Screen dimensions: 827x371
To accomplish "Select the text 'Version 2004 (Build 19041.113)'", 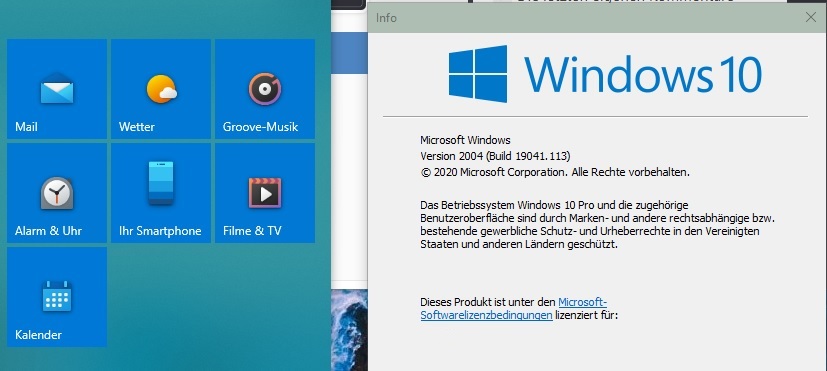I will (x=495, y=156).
